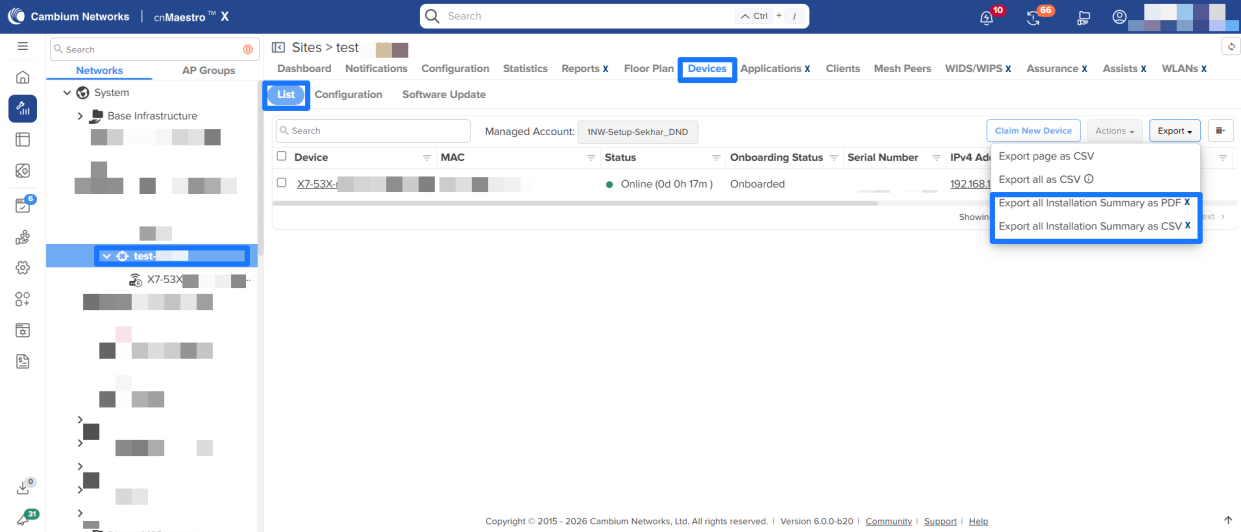Toggle the select-all devices checkbox
The width and height of the screenshot is (1241, 532).
pos(281,157)
